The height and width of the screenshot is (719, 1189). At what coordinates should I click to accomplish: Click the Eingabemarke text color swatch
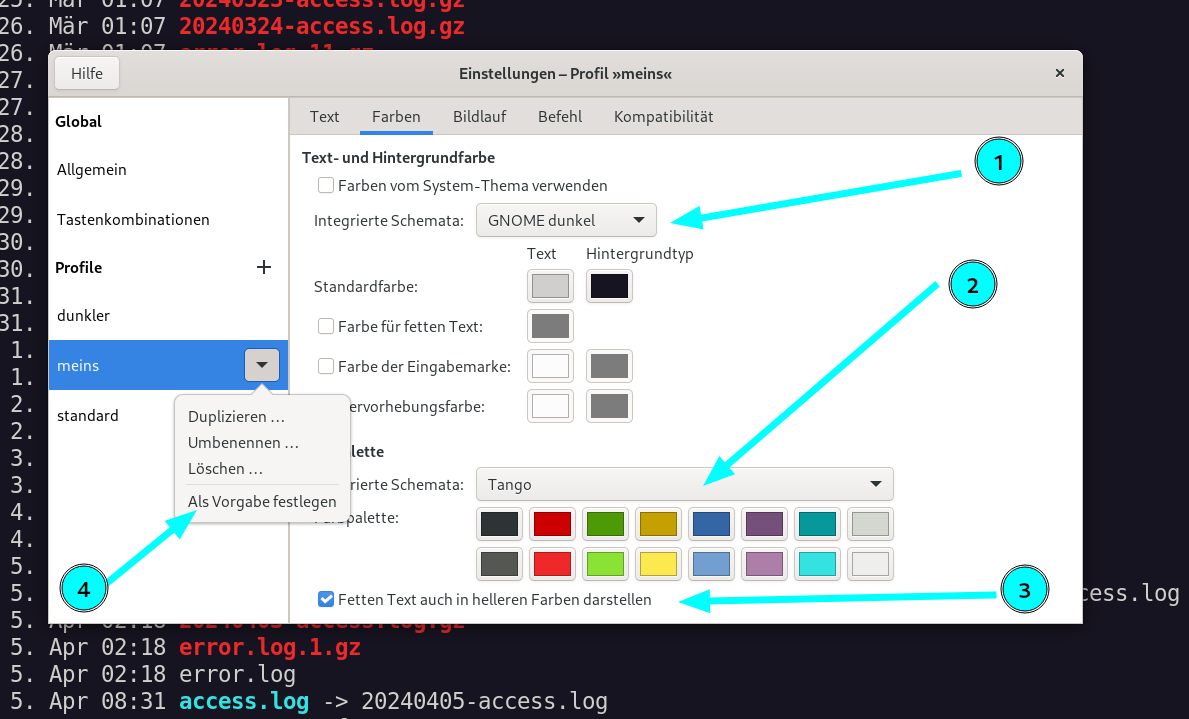coord(550,366)
